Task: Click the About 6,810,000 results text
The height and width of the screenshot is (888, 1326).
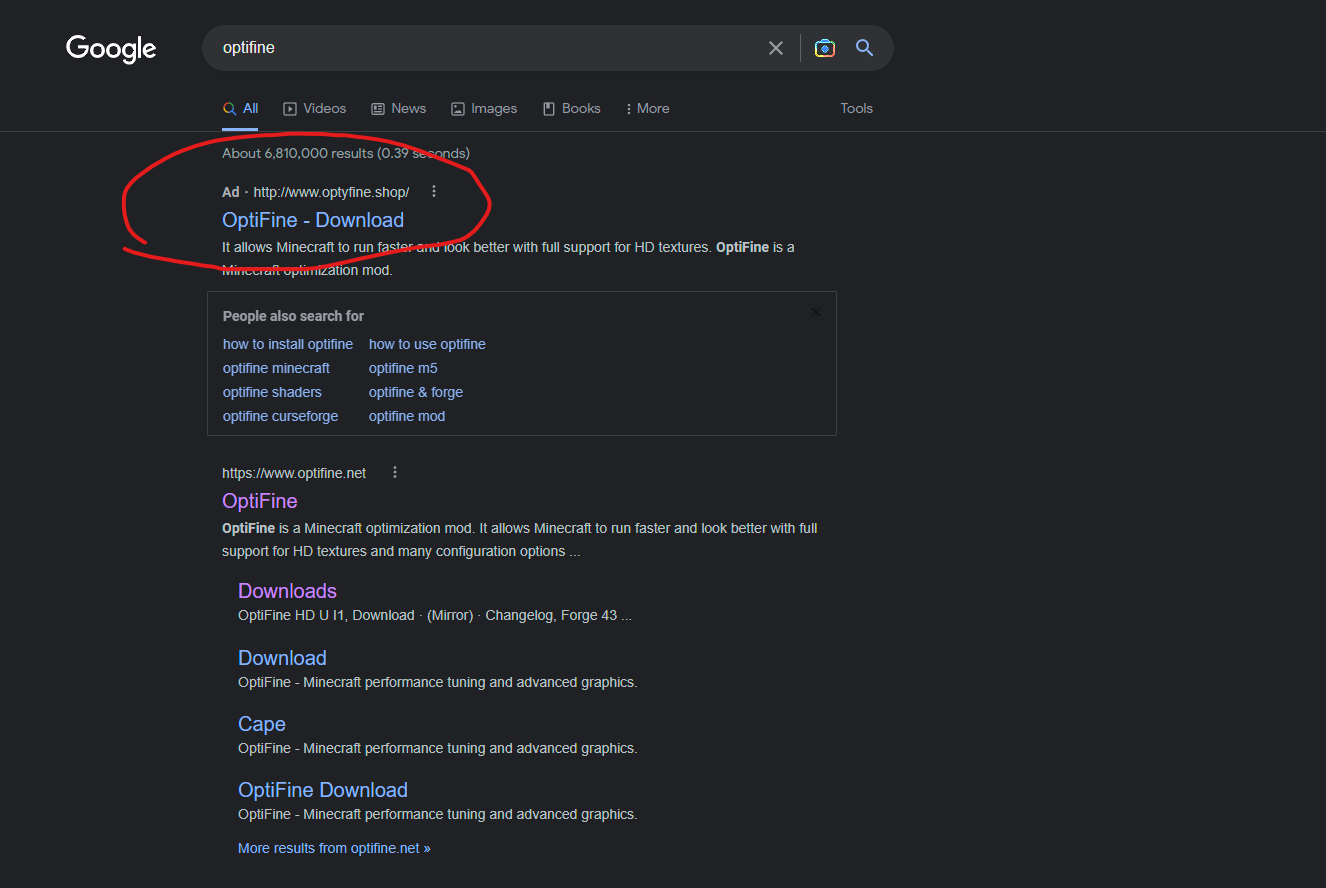Action: pos(346,153)
